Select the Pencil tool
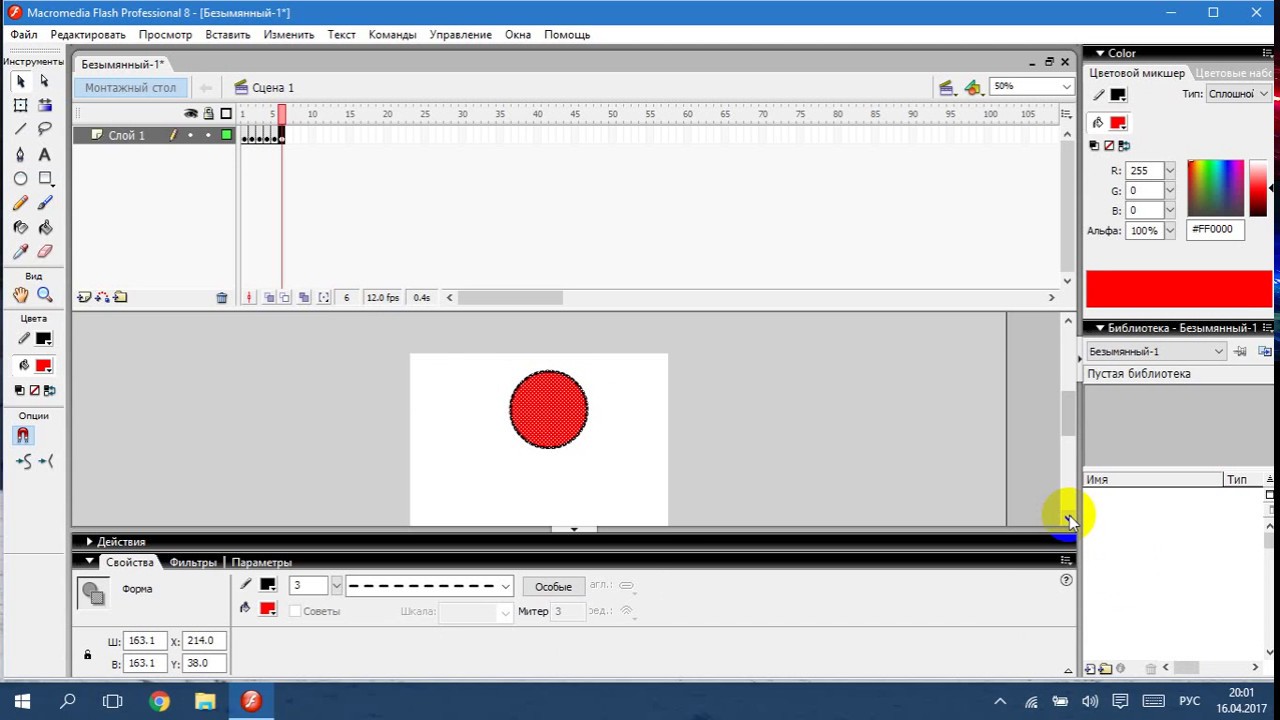 (20, 203)
